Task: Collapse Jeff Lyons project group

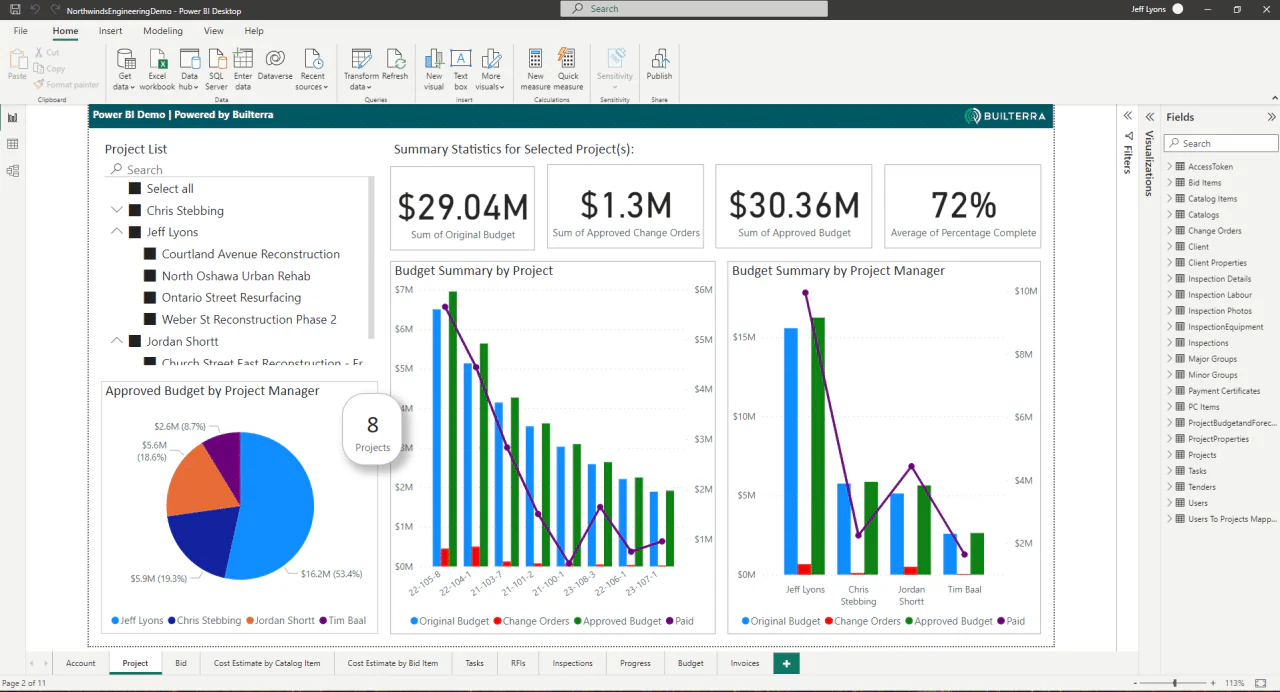Action: [x=117, y=232]
